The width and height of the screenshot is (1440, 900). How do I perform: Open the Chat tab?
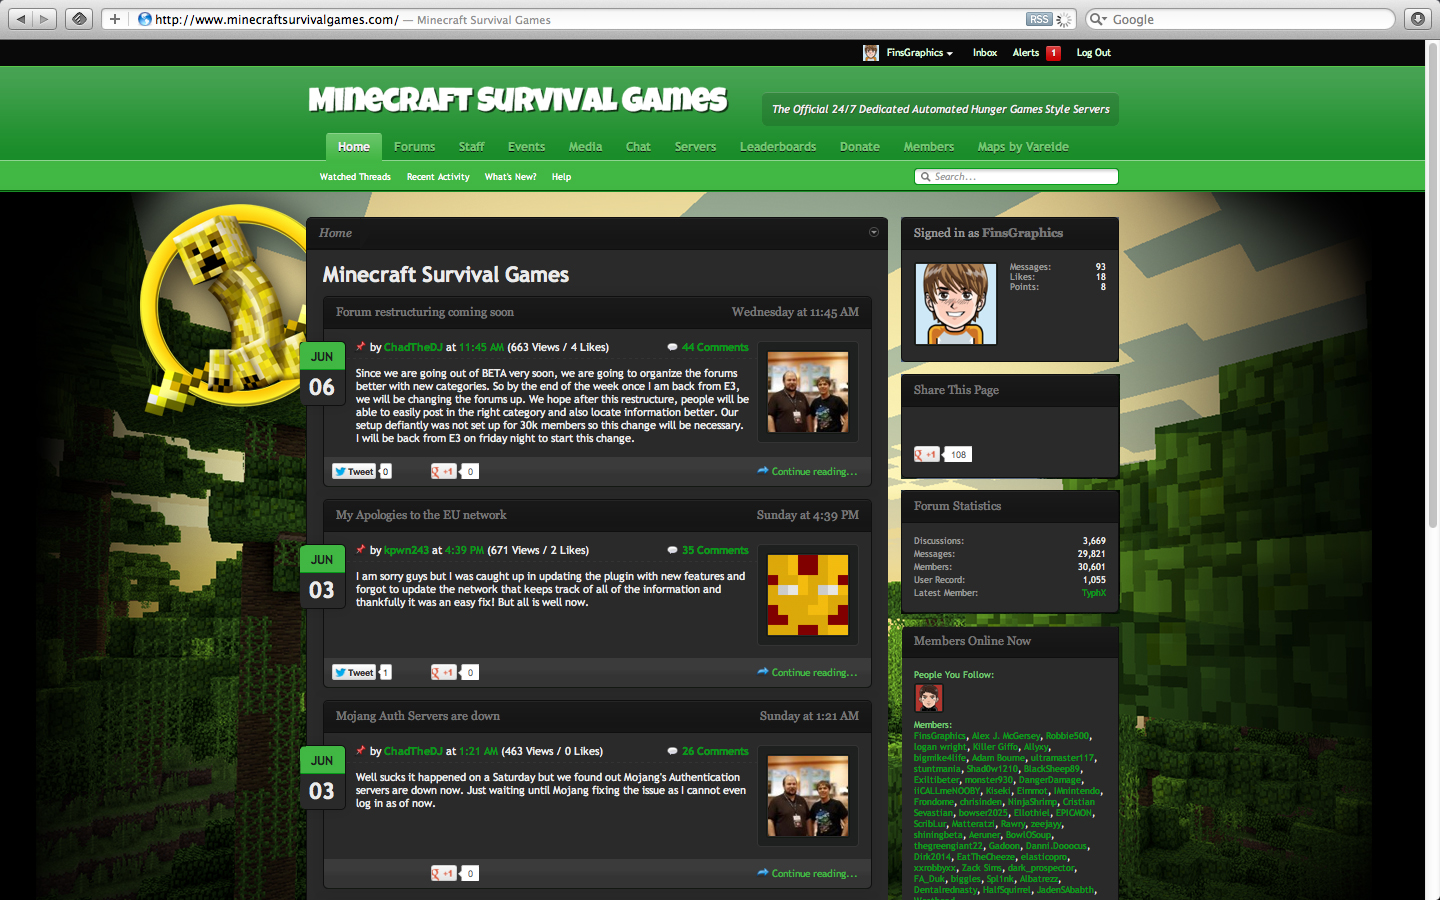click(x=638, y=147)
